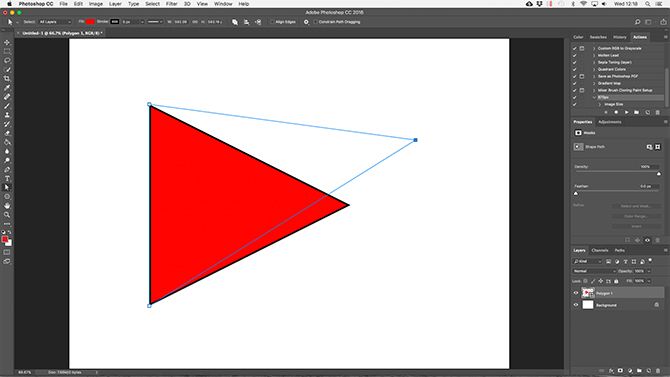Enable the Align Edges checkbox

[x=272, y=22]
